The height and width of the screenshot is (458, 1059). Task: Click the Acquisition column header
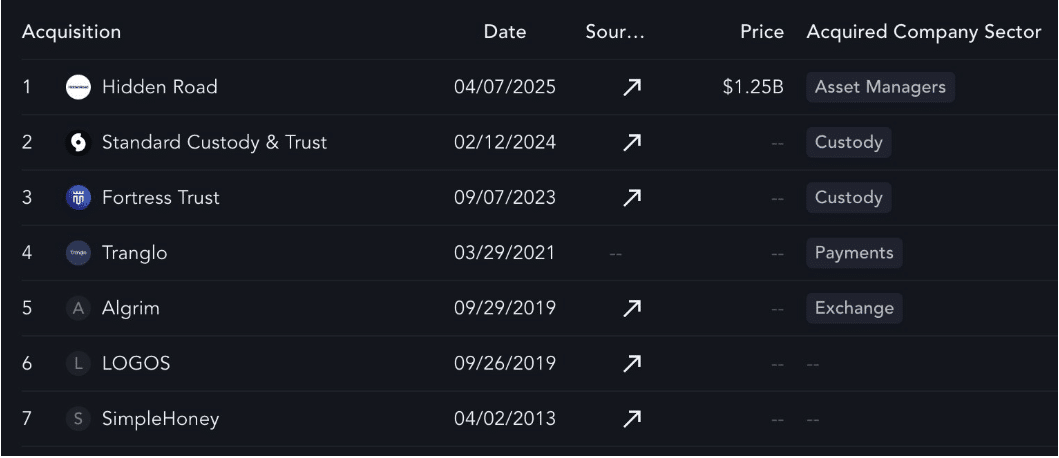(71, 32)
